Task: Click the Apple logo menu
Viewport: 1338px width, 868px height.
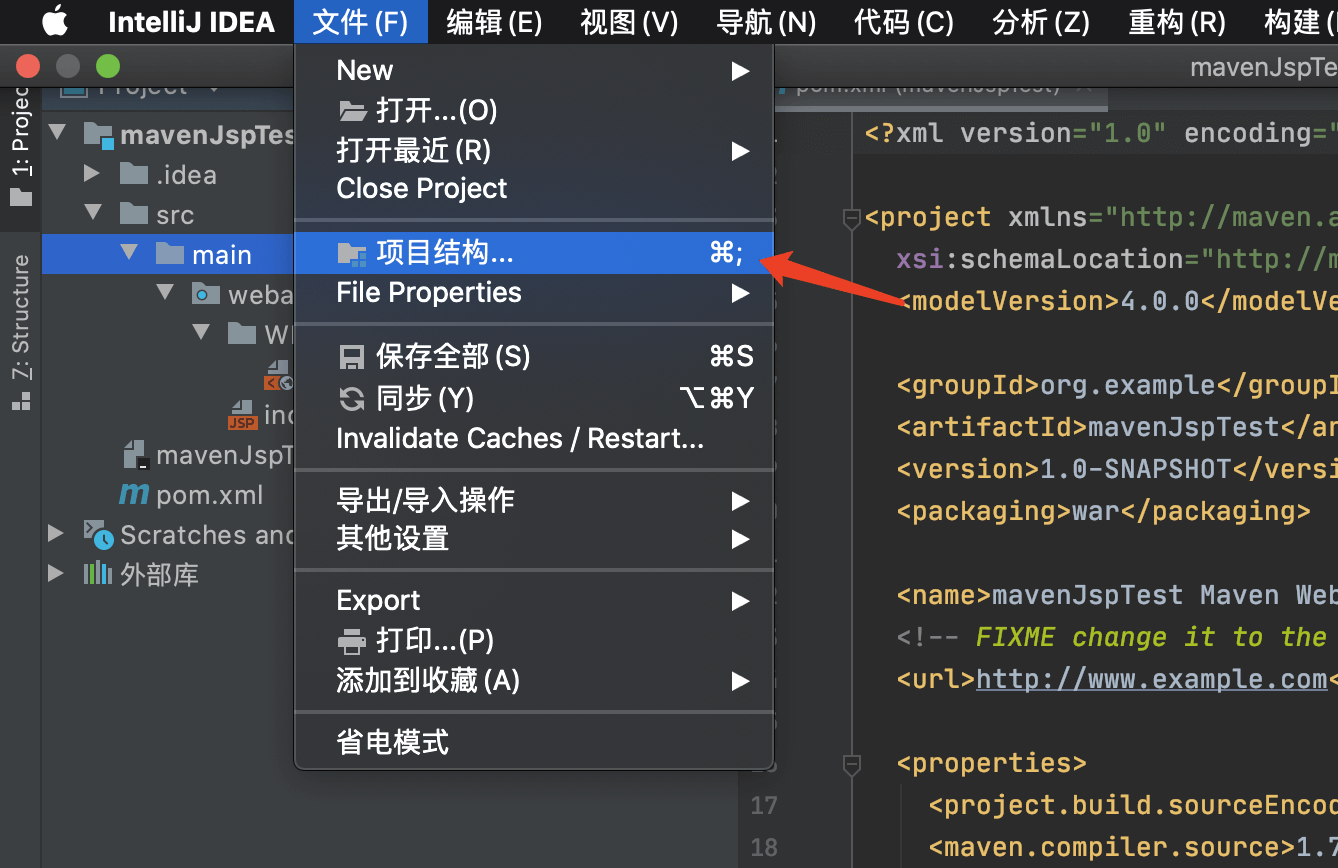Action: click(54, 21)
